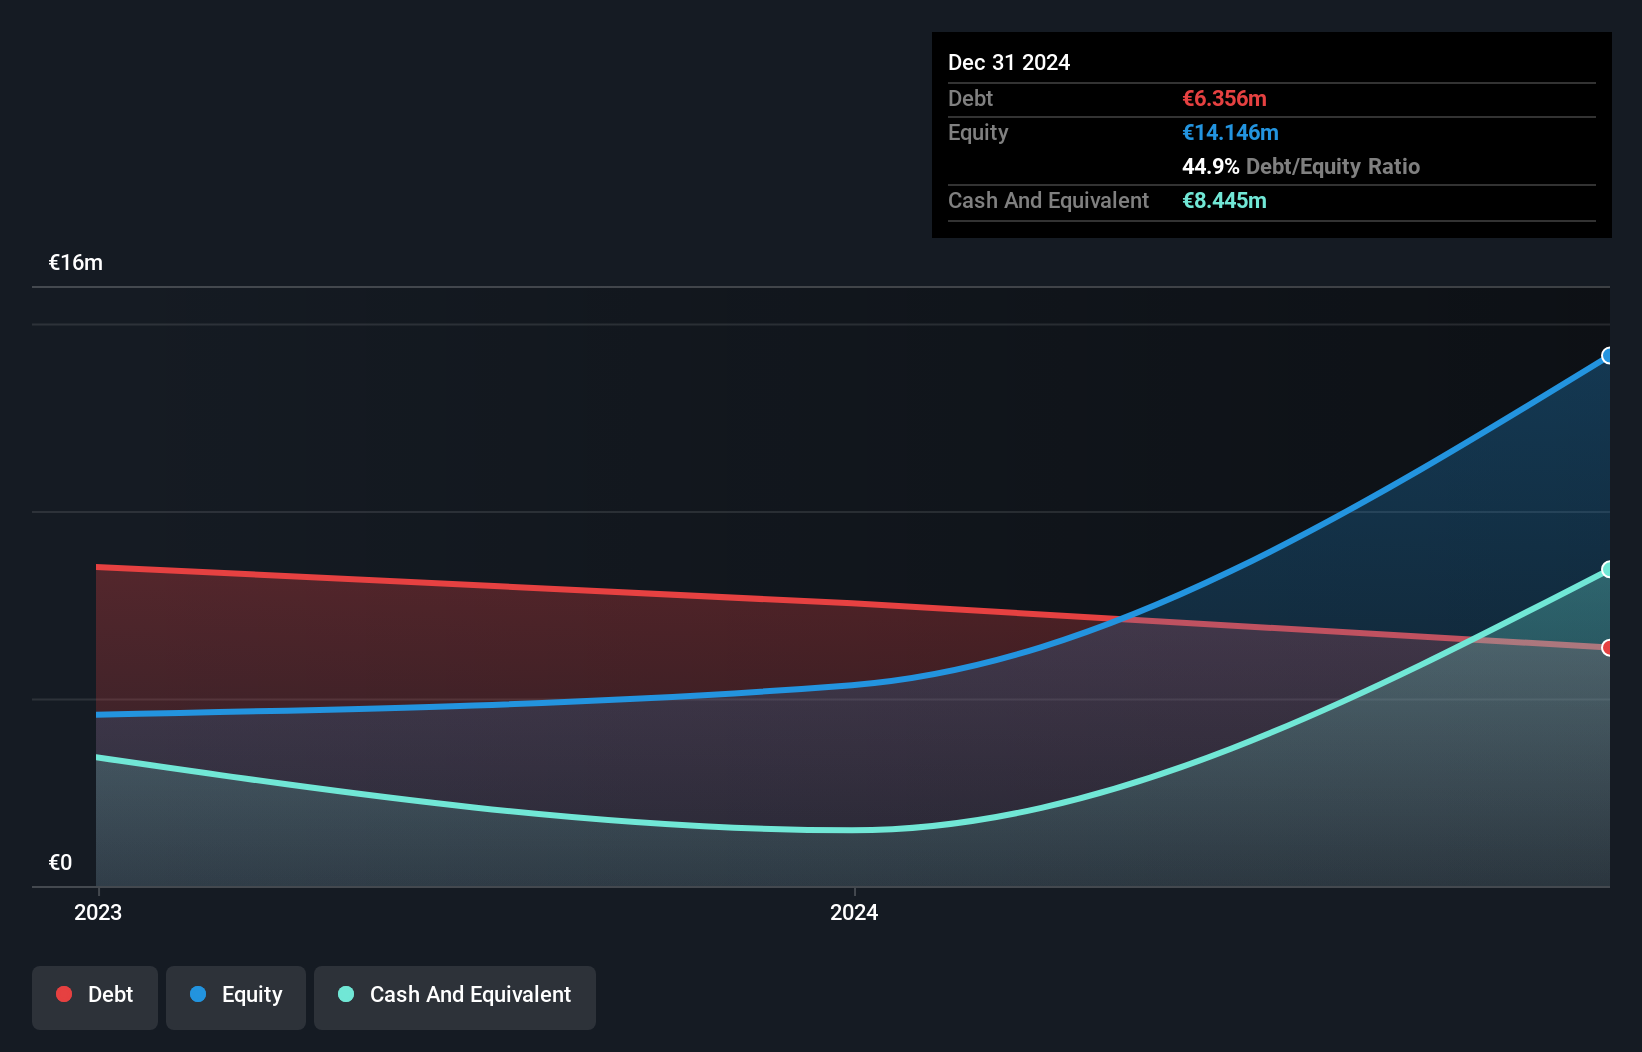Image resolution: width=1642 pixels, height=1052 pixels.
Task: Toggle the Cash And Equivalent series visibility
Action: point(455,996)
